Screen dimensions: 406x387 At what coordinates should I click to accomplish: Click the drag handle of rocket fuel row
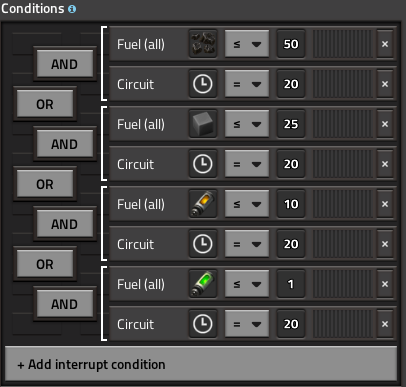343,204
